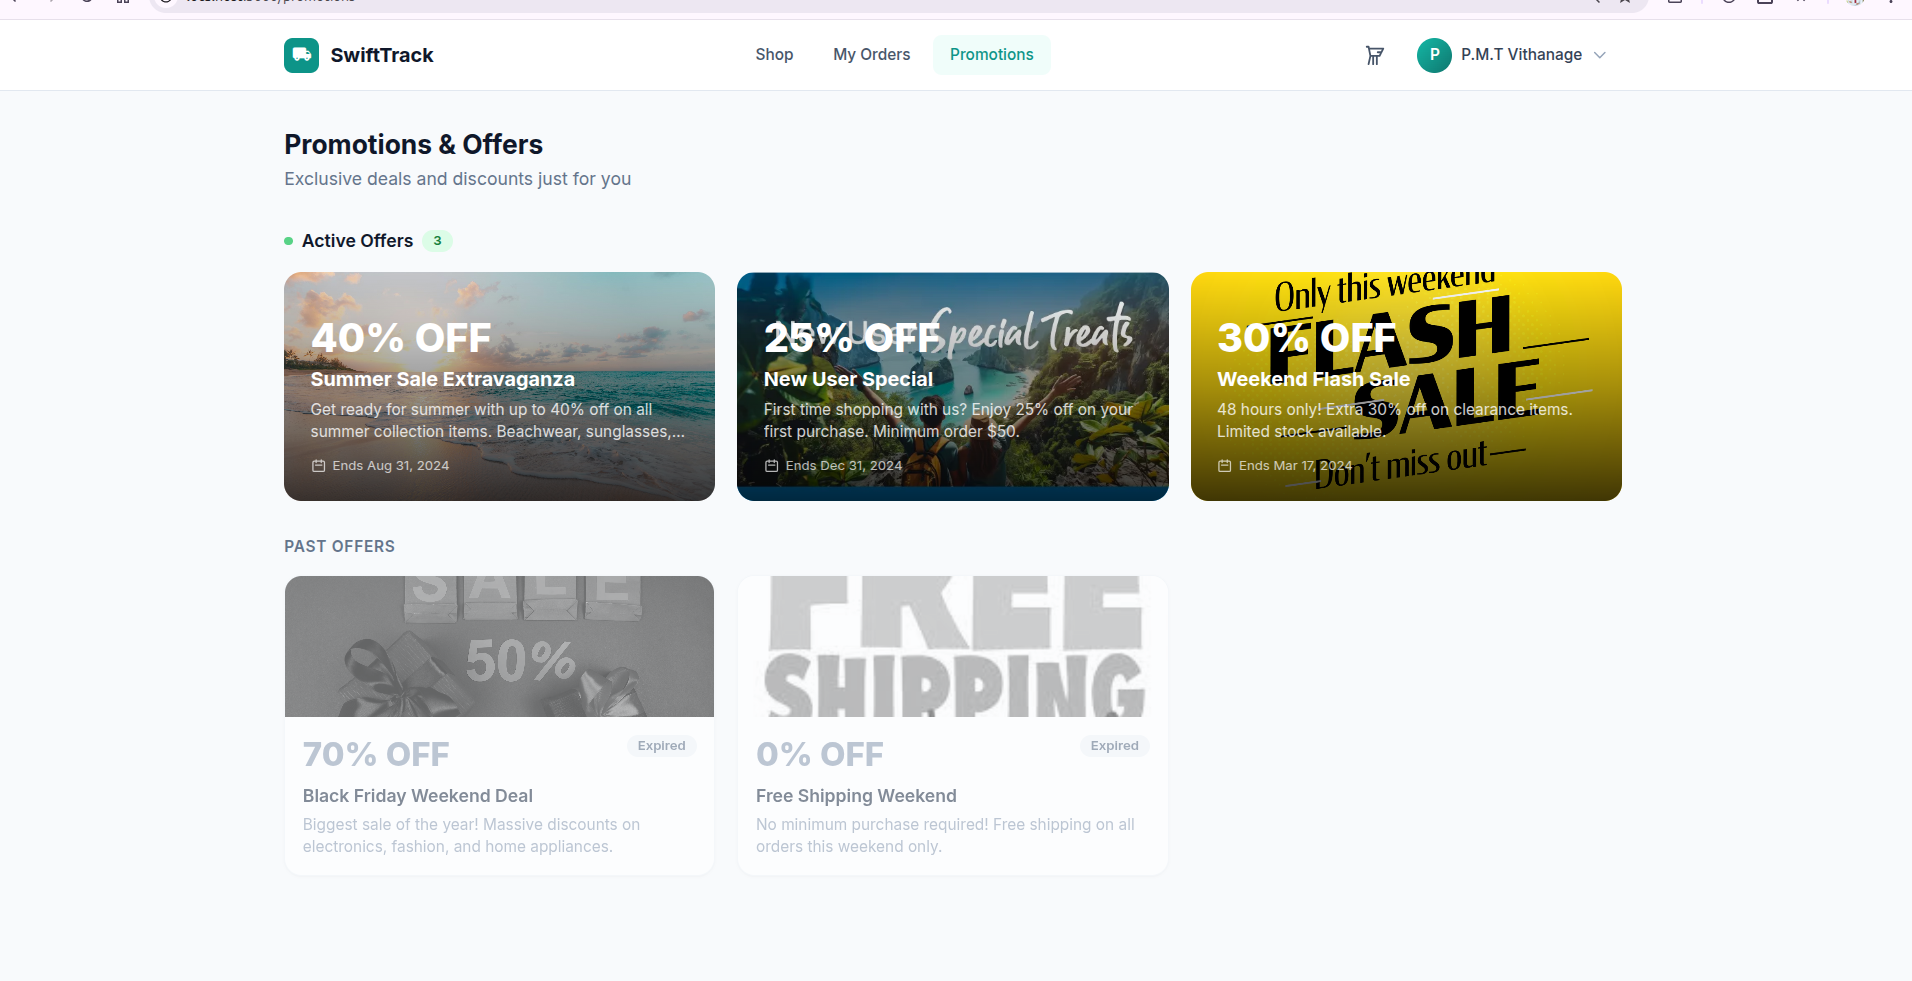Click the green P user avatar
Image resolution: width=1912 pixels, height=981 pixels.
pos(1434,55)
